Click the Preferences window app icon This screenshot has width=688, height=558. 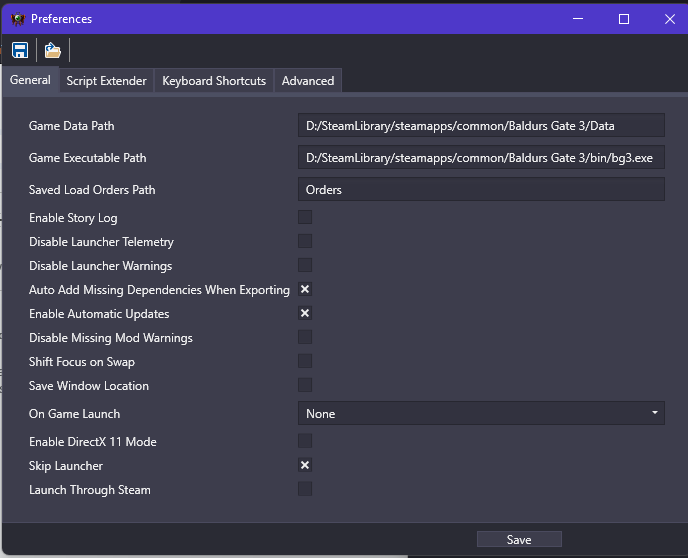(x=18, y=19)
